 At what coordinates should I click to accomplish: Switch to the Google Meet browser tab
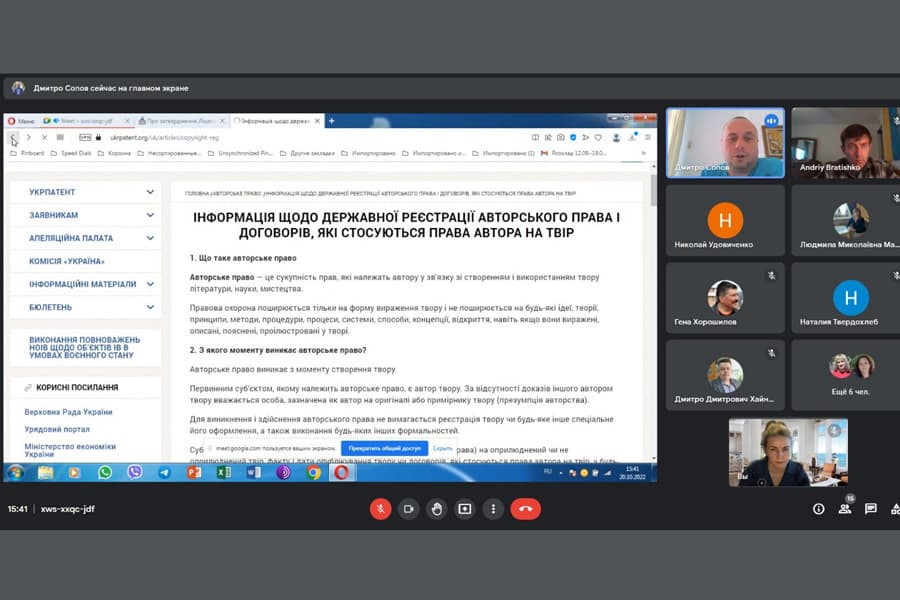pyautogui.click(x=86, y=121)
